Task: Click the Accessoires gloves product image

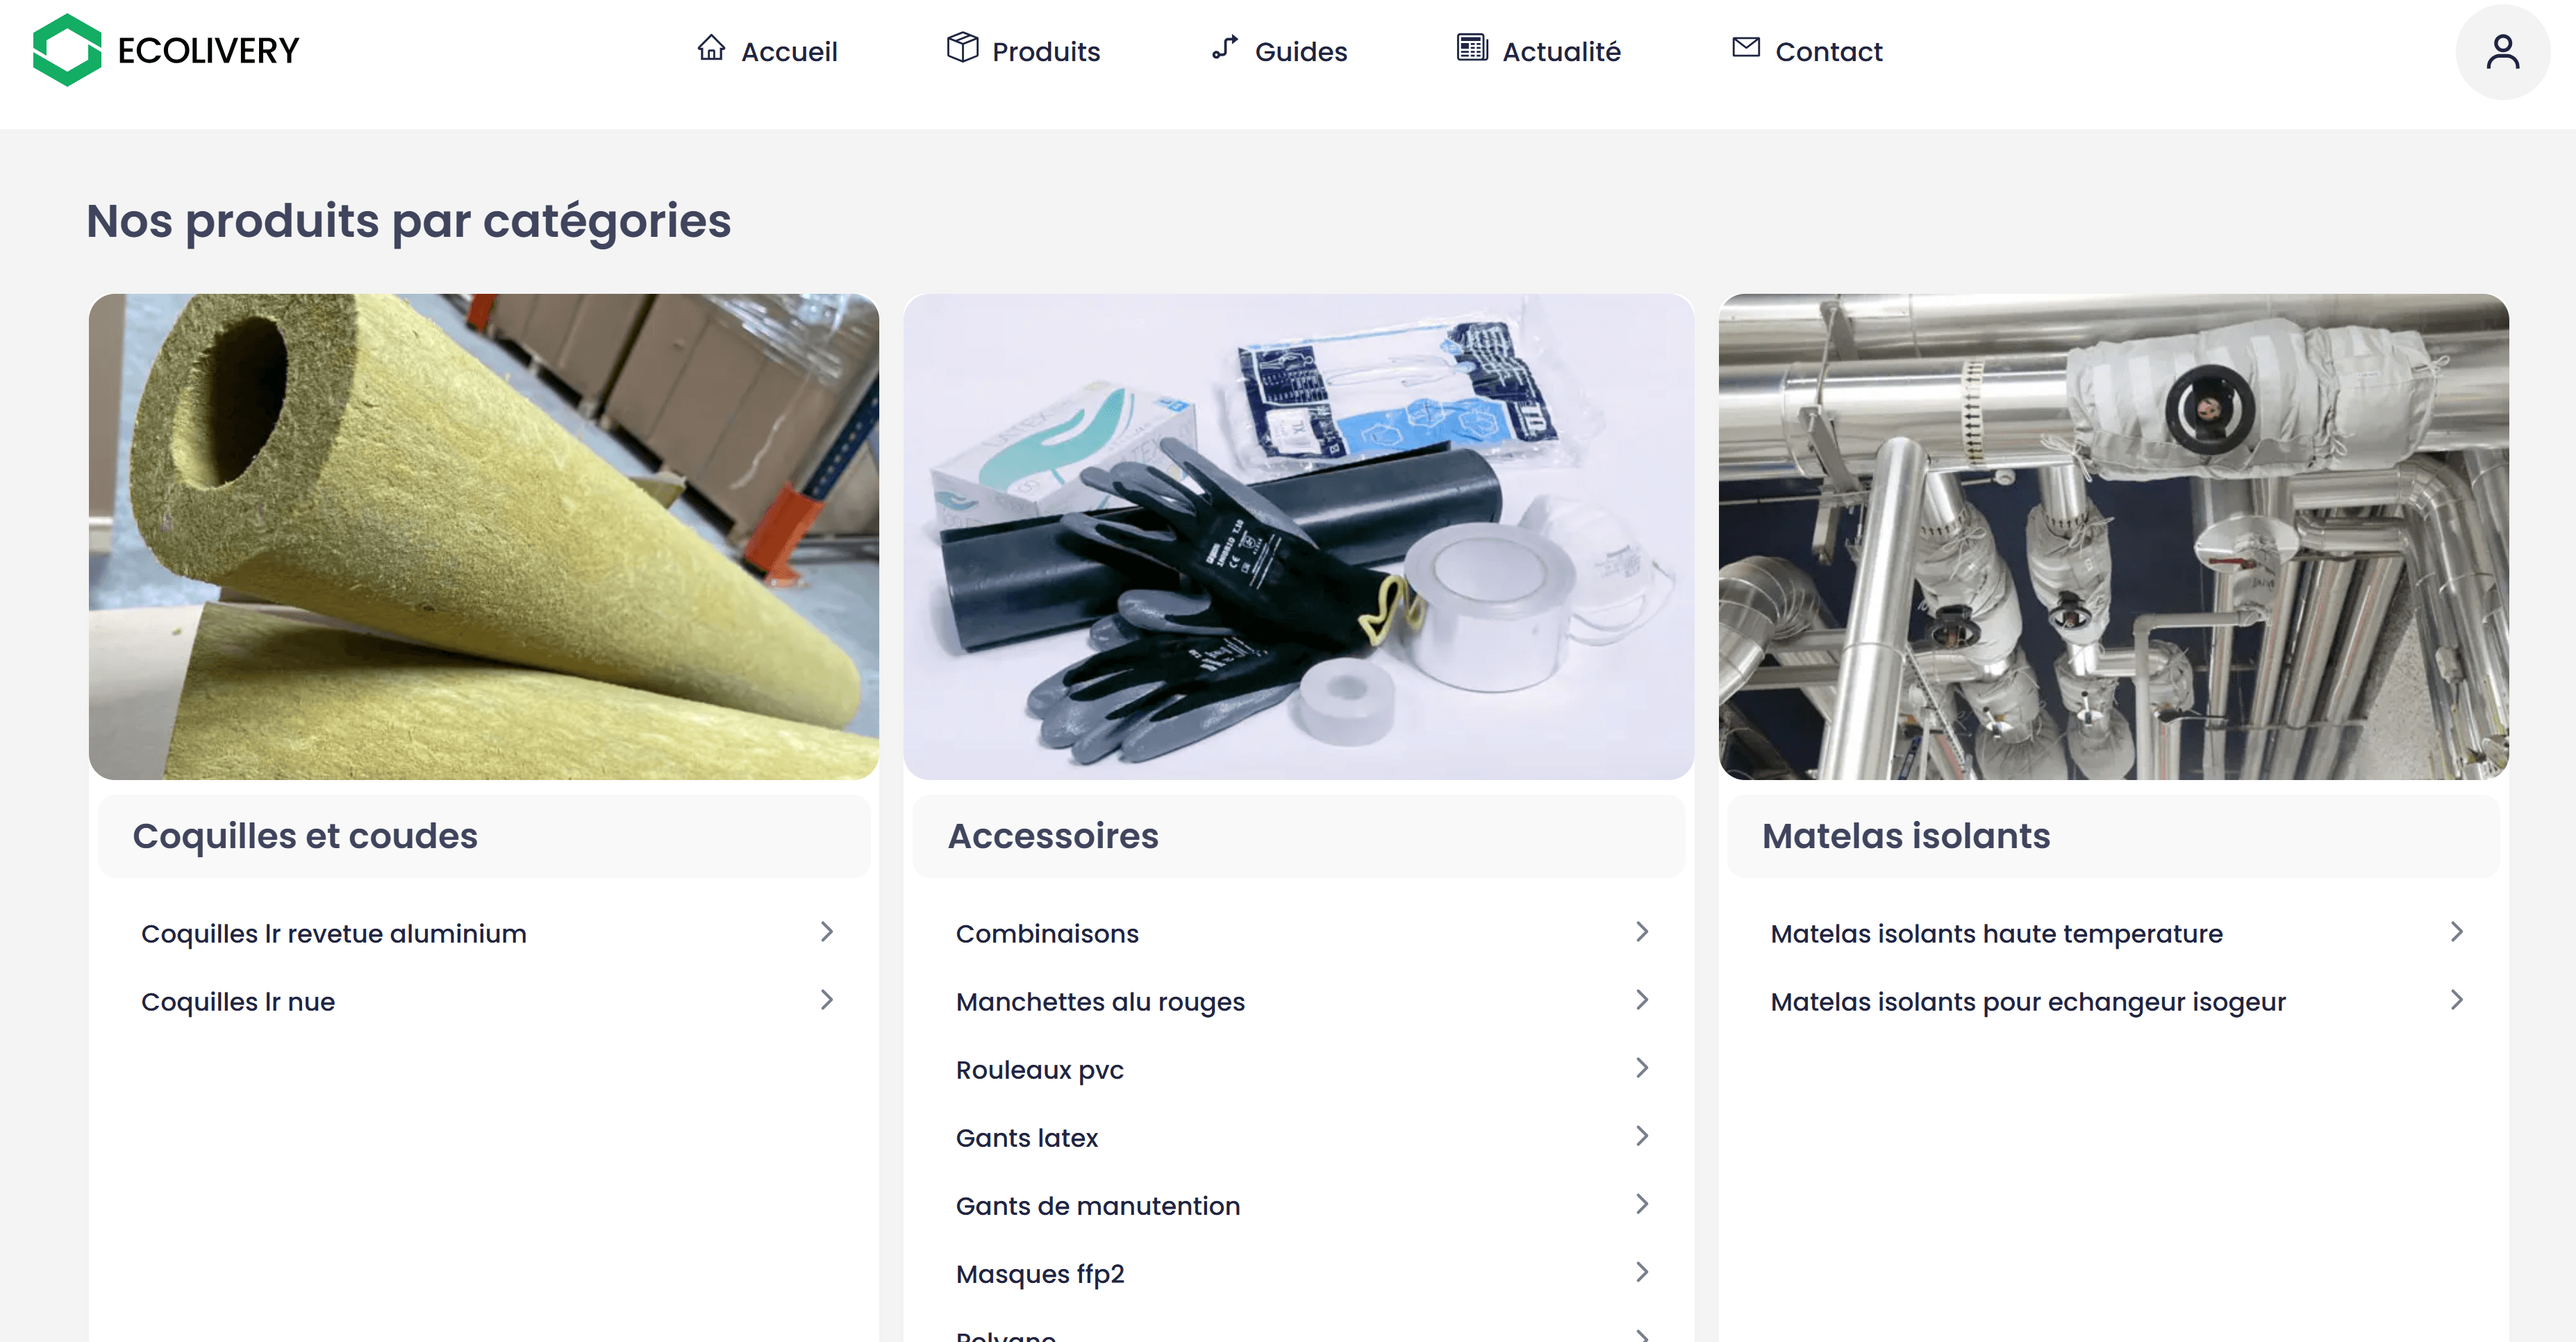Action: click(x=1298, y=536)
